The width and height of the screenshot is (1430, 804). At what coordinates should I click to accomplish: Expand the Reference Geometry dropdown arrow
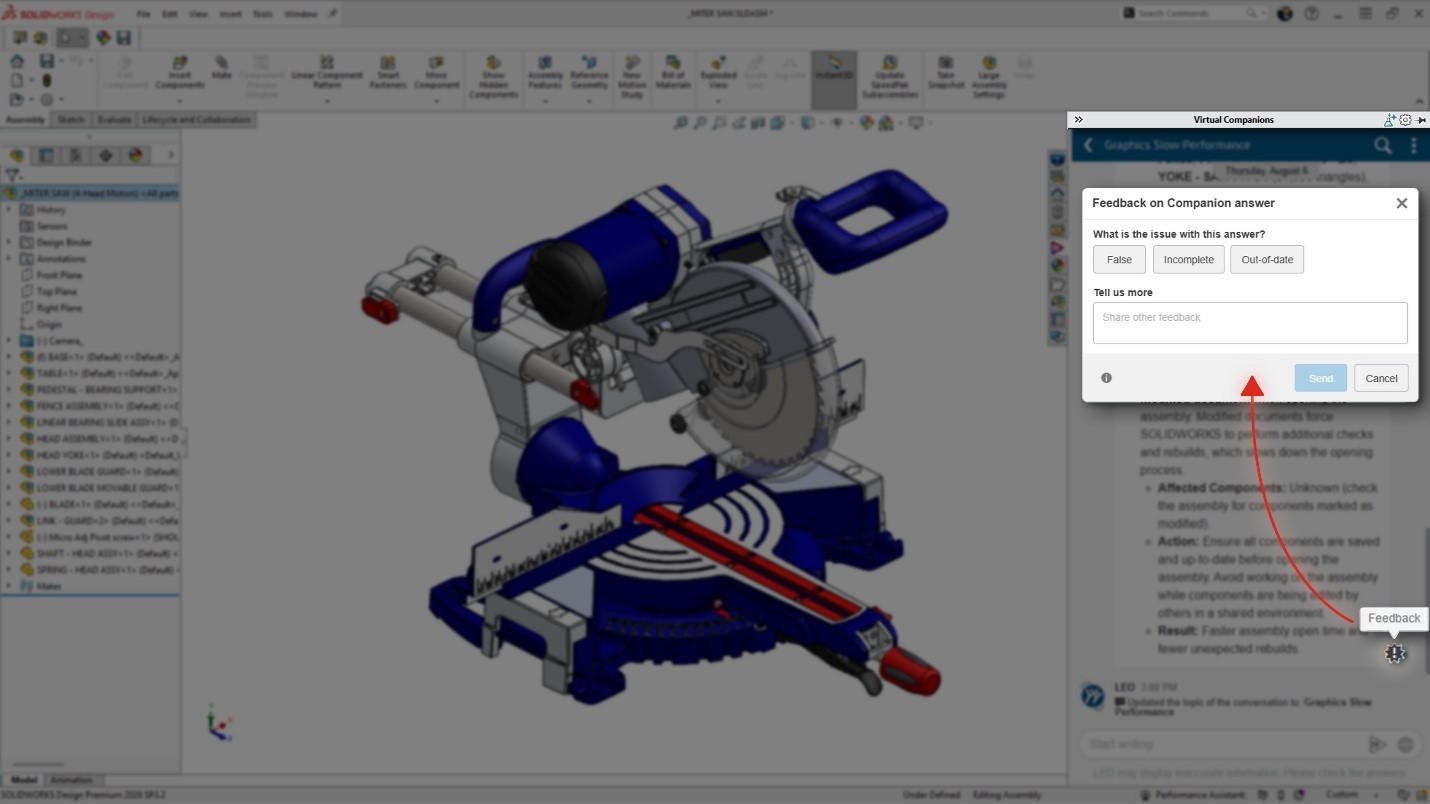pyautogui.click(x=589, y=100)
